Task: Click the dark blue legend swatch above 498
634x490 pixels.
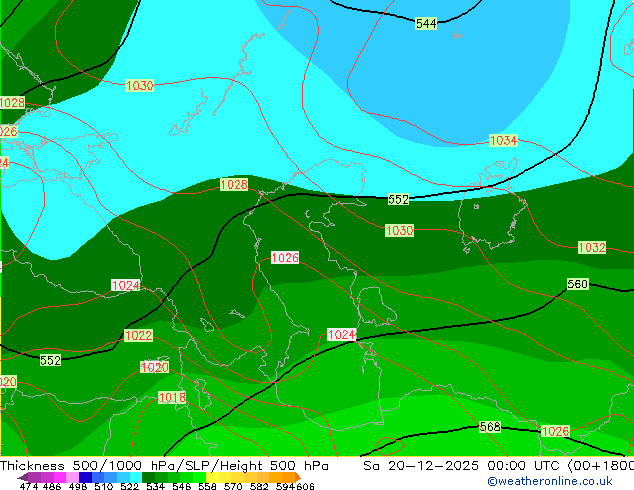Action: pyautogui.click(x=85, y=477)
